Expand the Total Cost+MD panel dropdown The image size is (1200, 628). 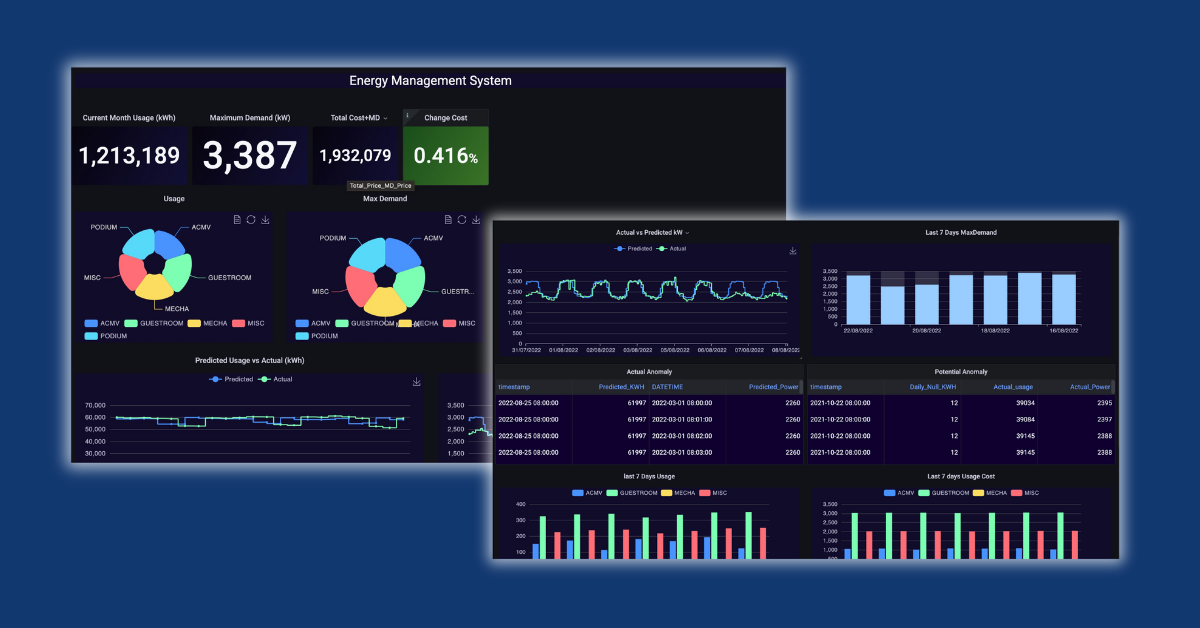[385, 118]
